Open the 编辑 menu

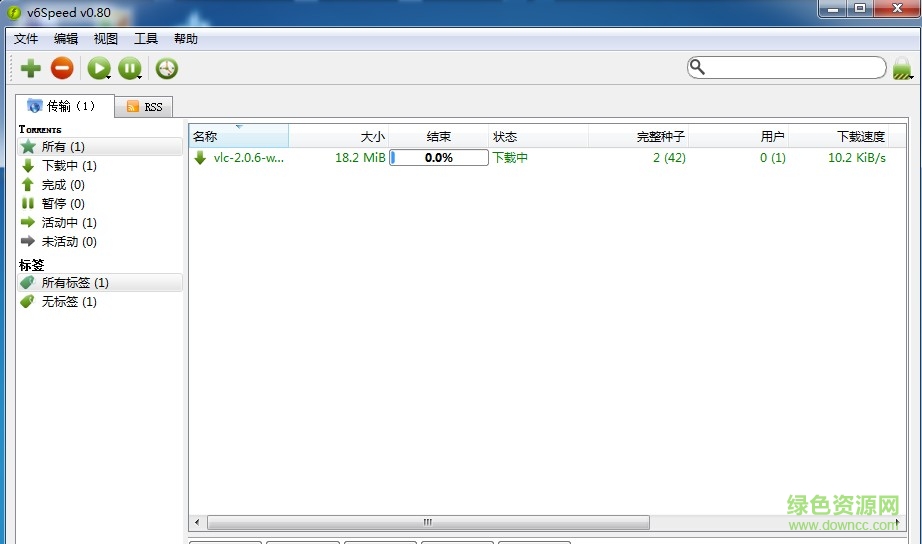tap(66, 39)
